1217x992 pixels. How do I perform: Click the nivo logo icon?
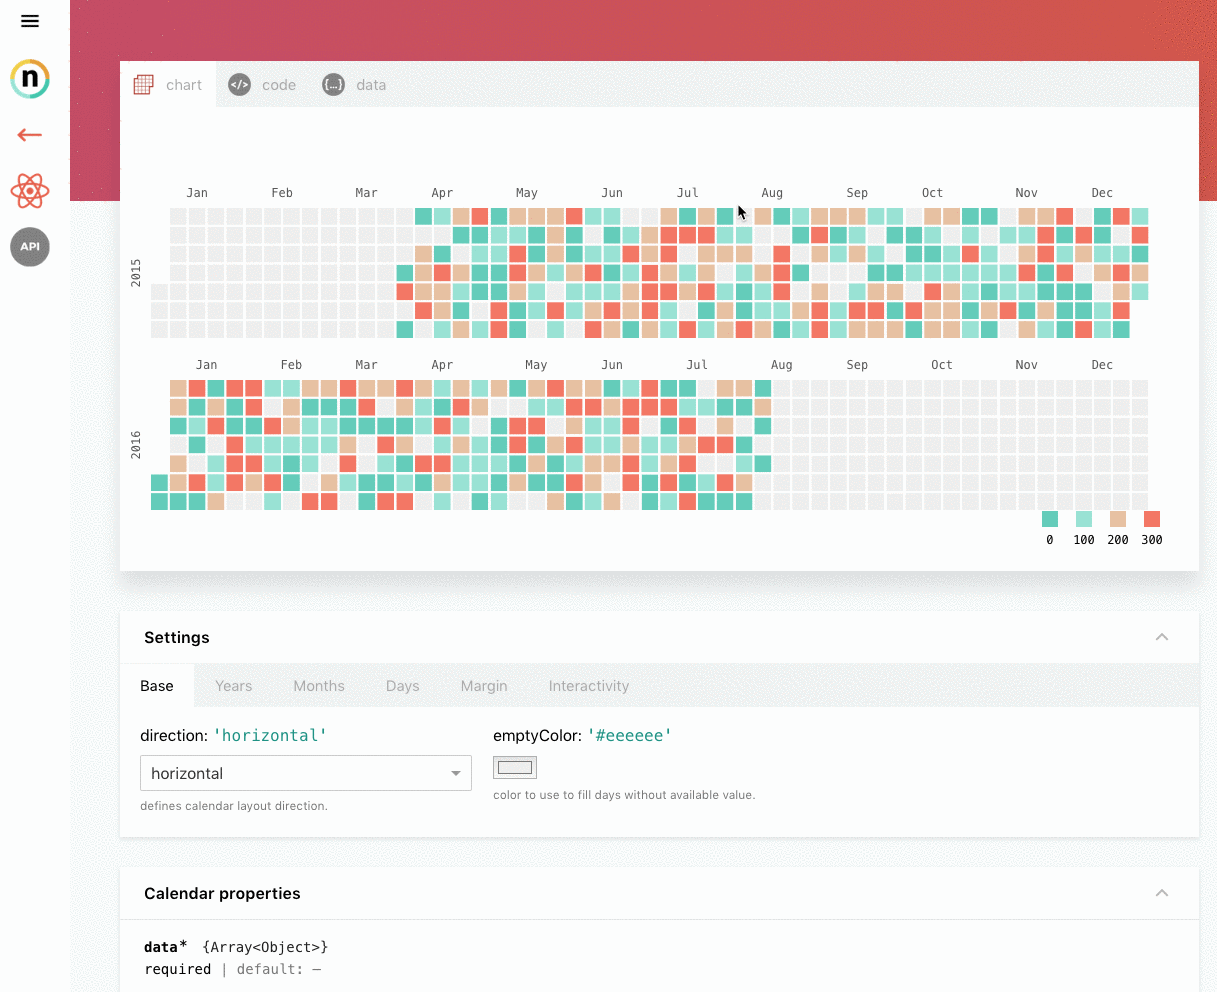(x=30, y=79)
